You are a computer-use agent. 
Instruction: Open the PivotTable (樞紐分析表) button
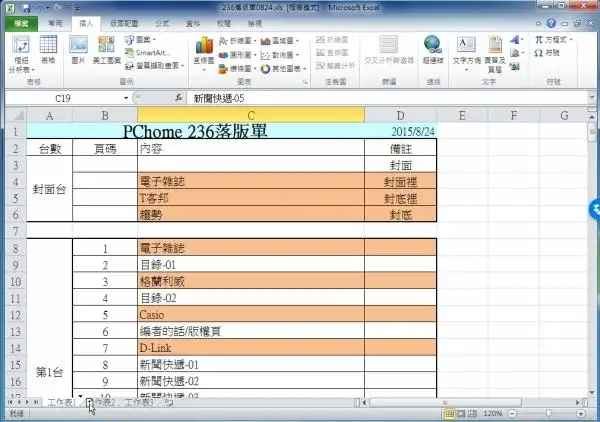click(x=21, y=54)
